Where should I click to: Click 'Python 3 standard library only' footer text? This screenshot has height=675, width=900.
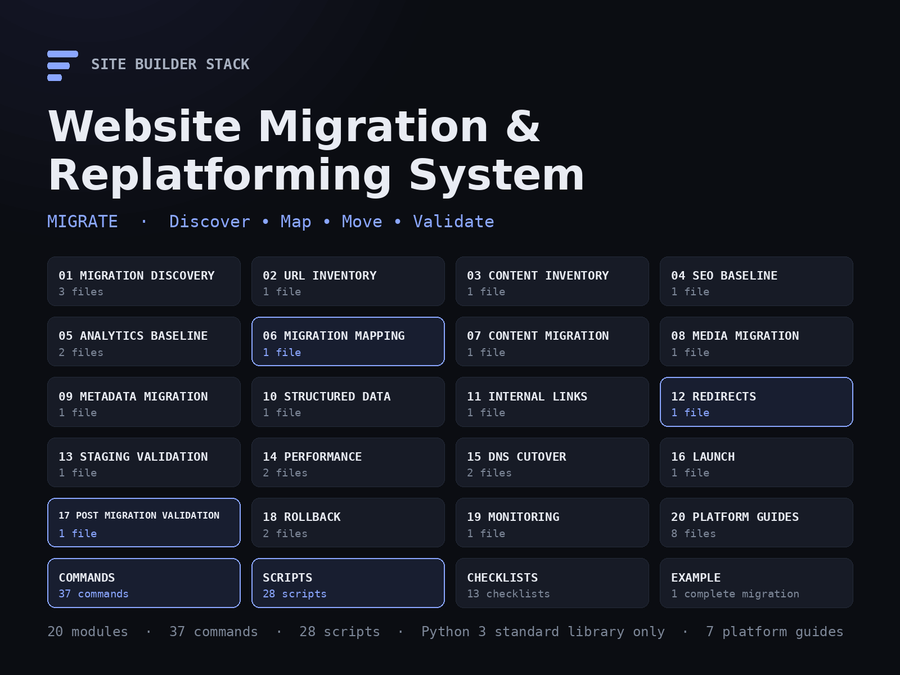pos(543,631)
